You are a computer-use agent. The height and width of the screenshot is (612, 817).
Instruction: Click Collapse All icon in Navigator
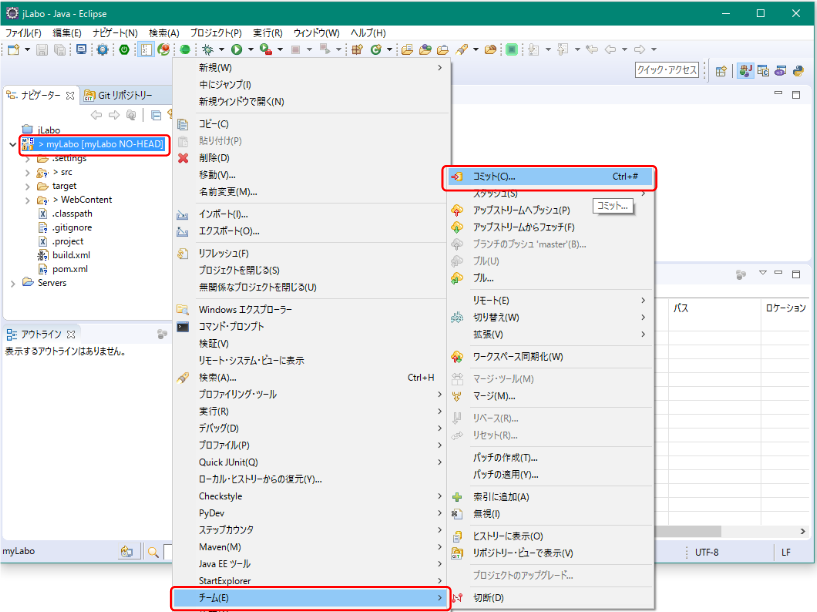[155, 115]
